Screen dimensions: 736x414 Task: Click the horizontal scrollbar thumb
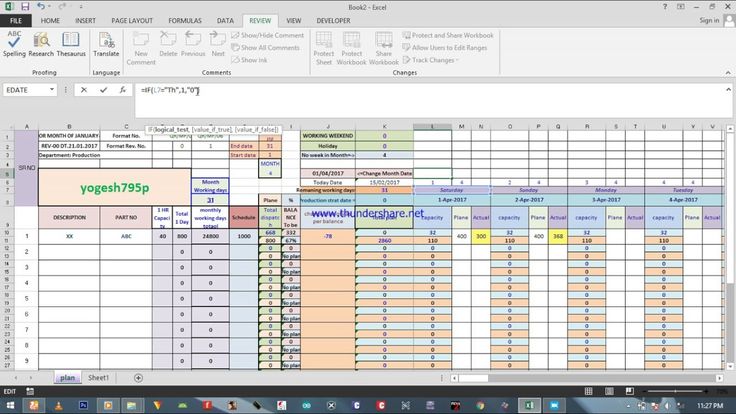pyautogui.click(x=473, y=378)
